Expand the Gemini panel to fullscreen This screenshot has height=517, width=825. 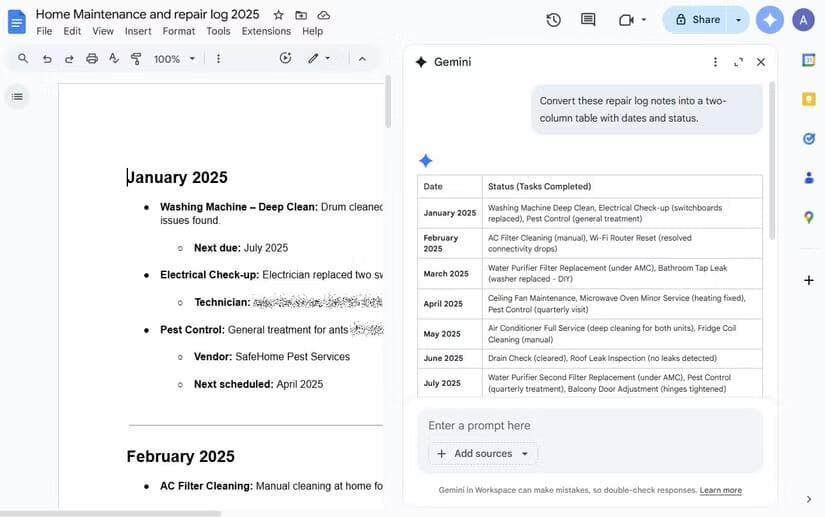pos(738,62)
